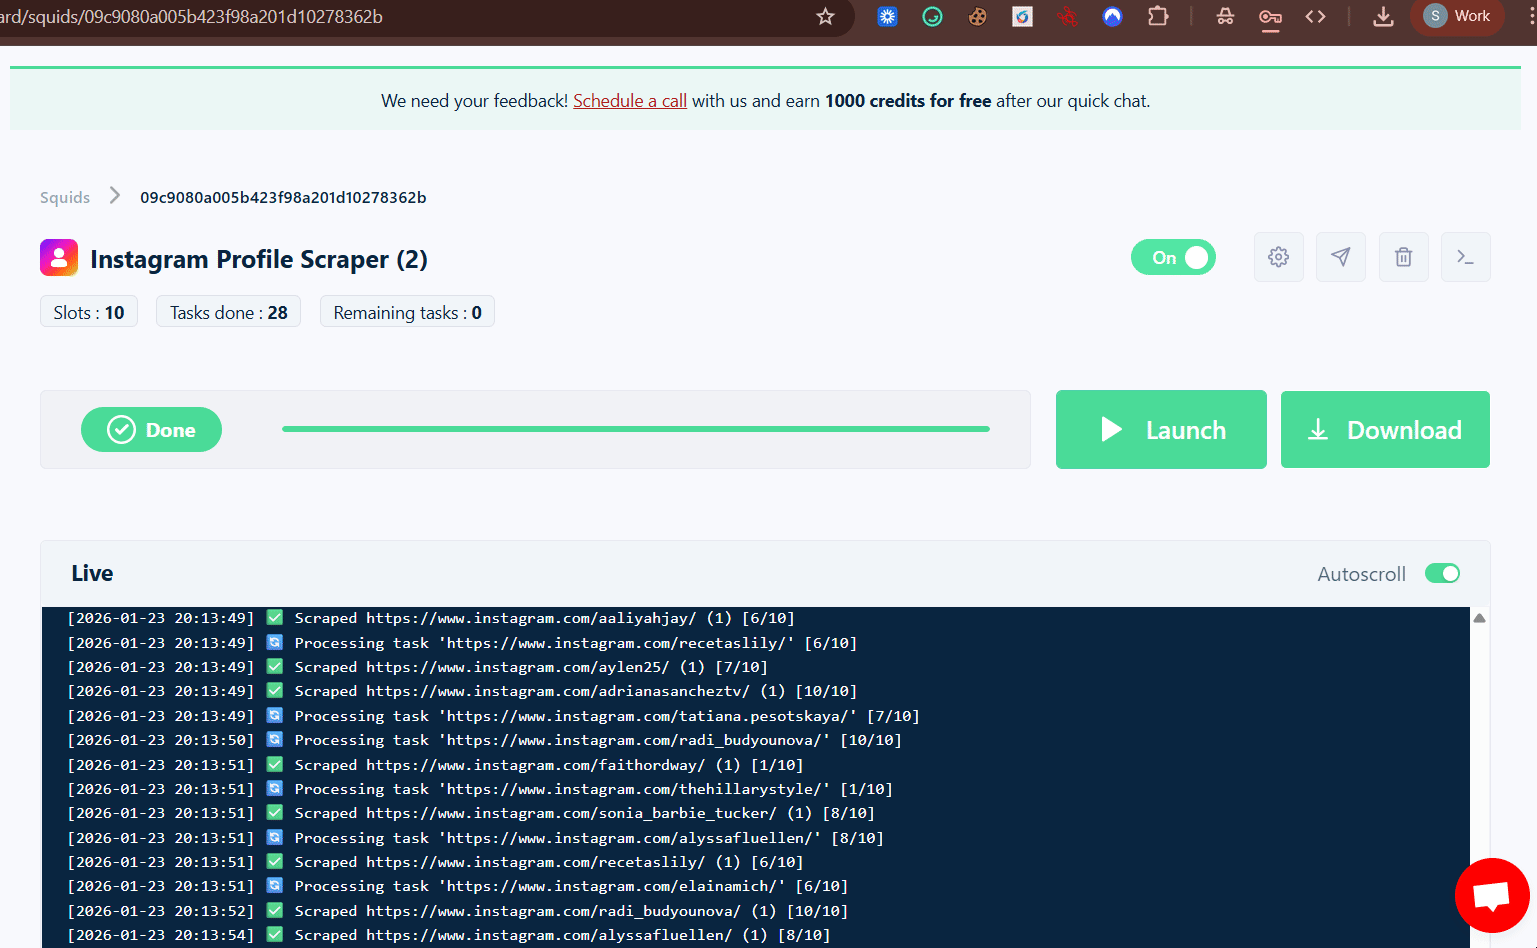Open the squid settings via the gear icon

(x=1279, y=257)
